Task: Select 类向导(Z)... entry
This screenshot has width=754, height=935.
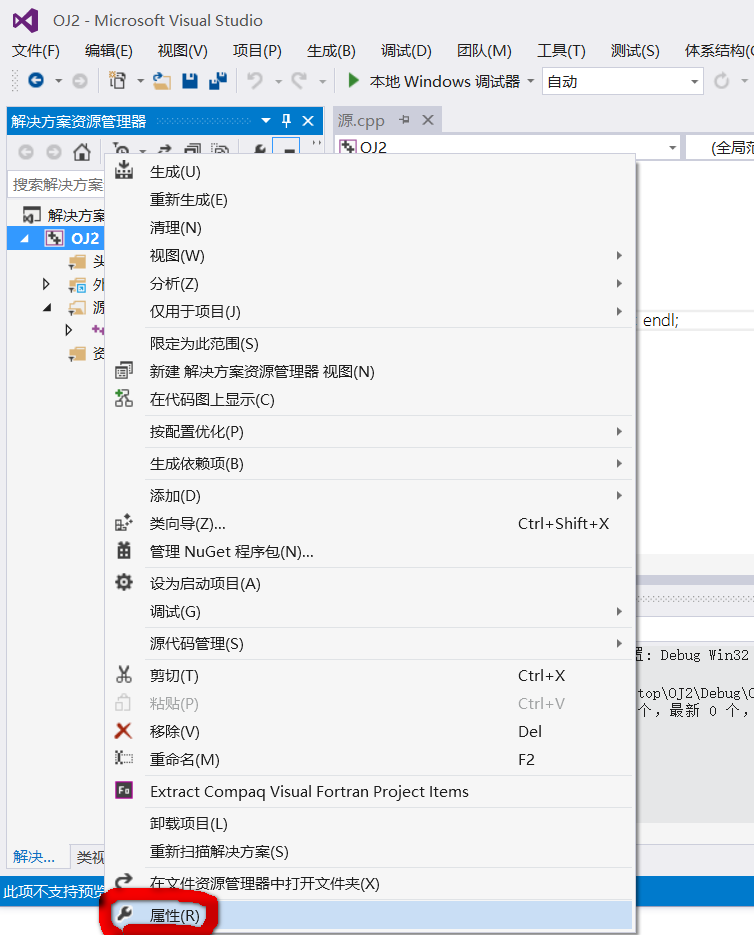Action: (369, 524)
